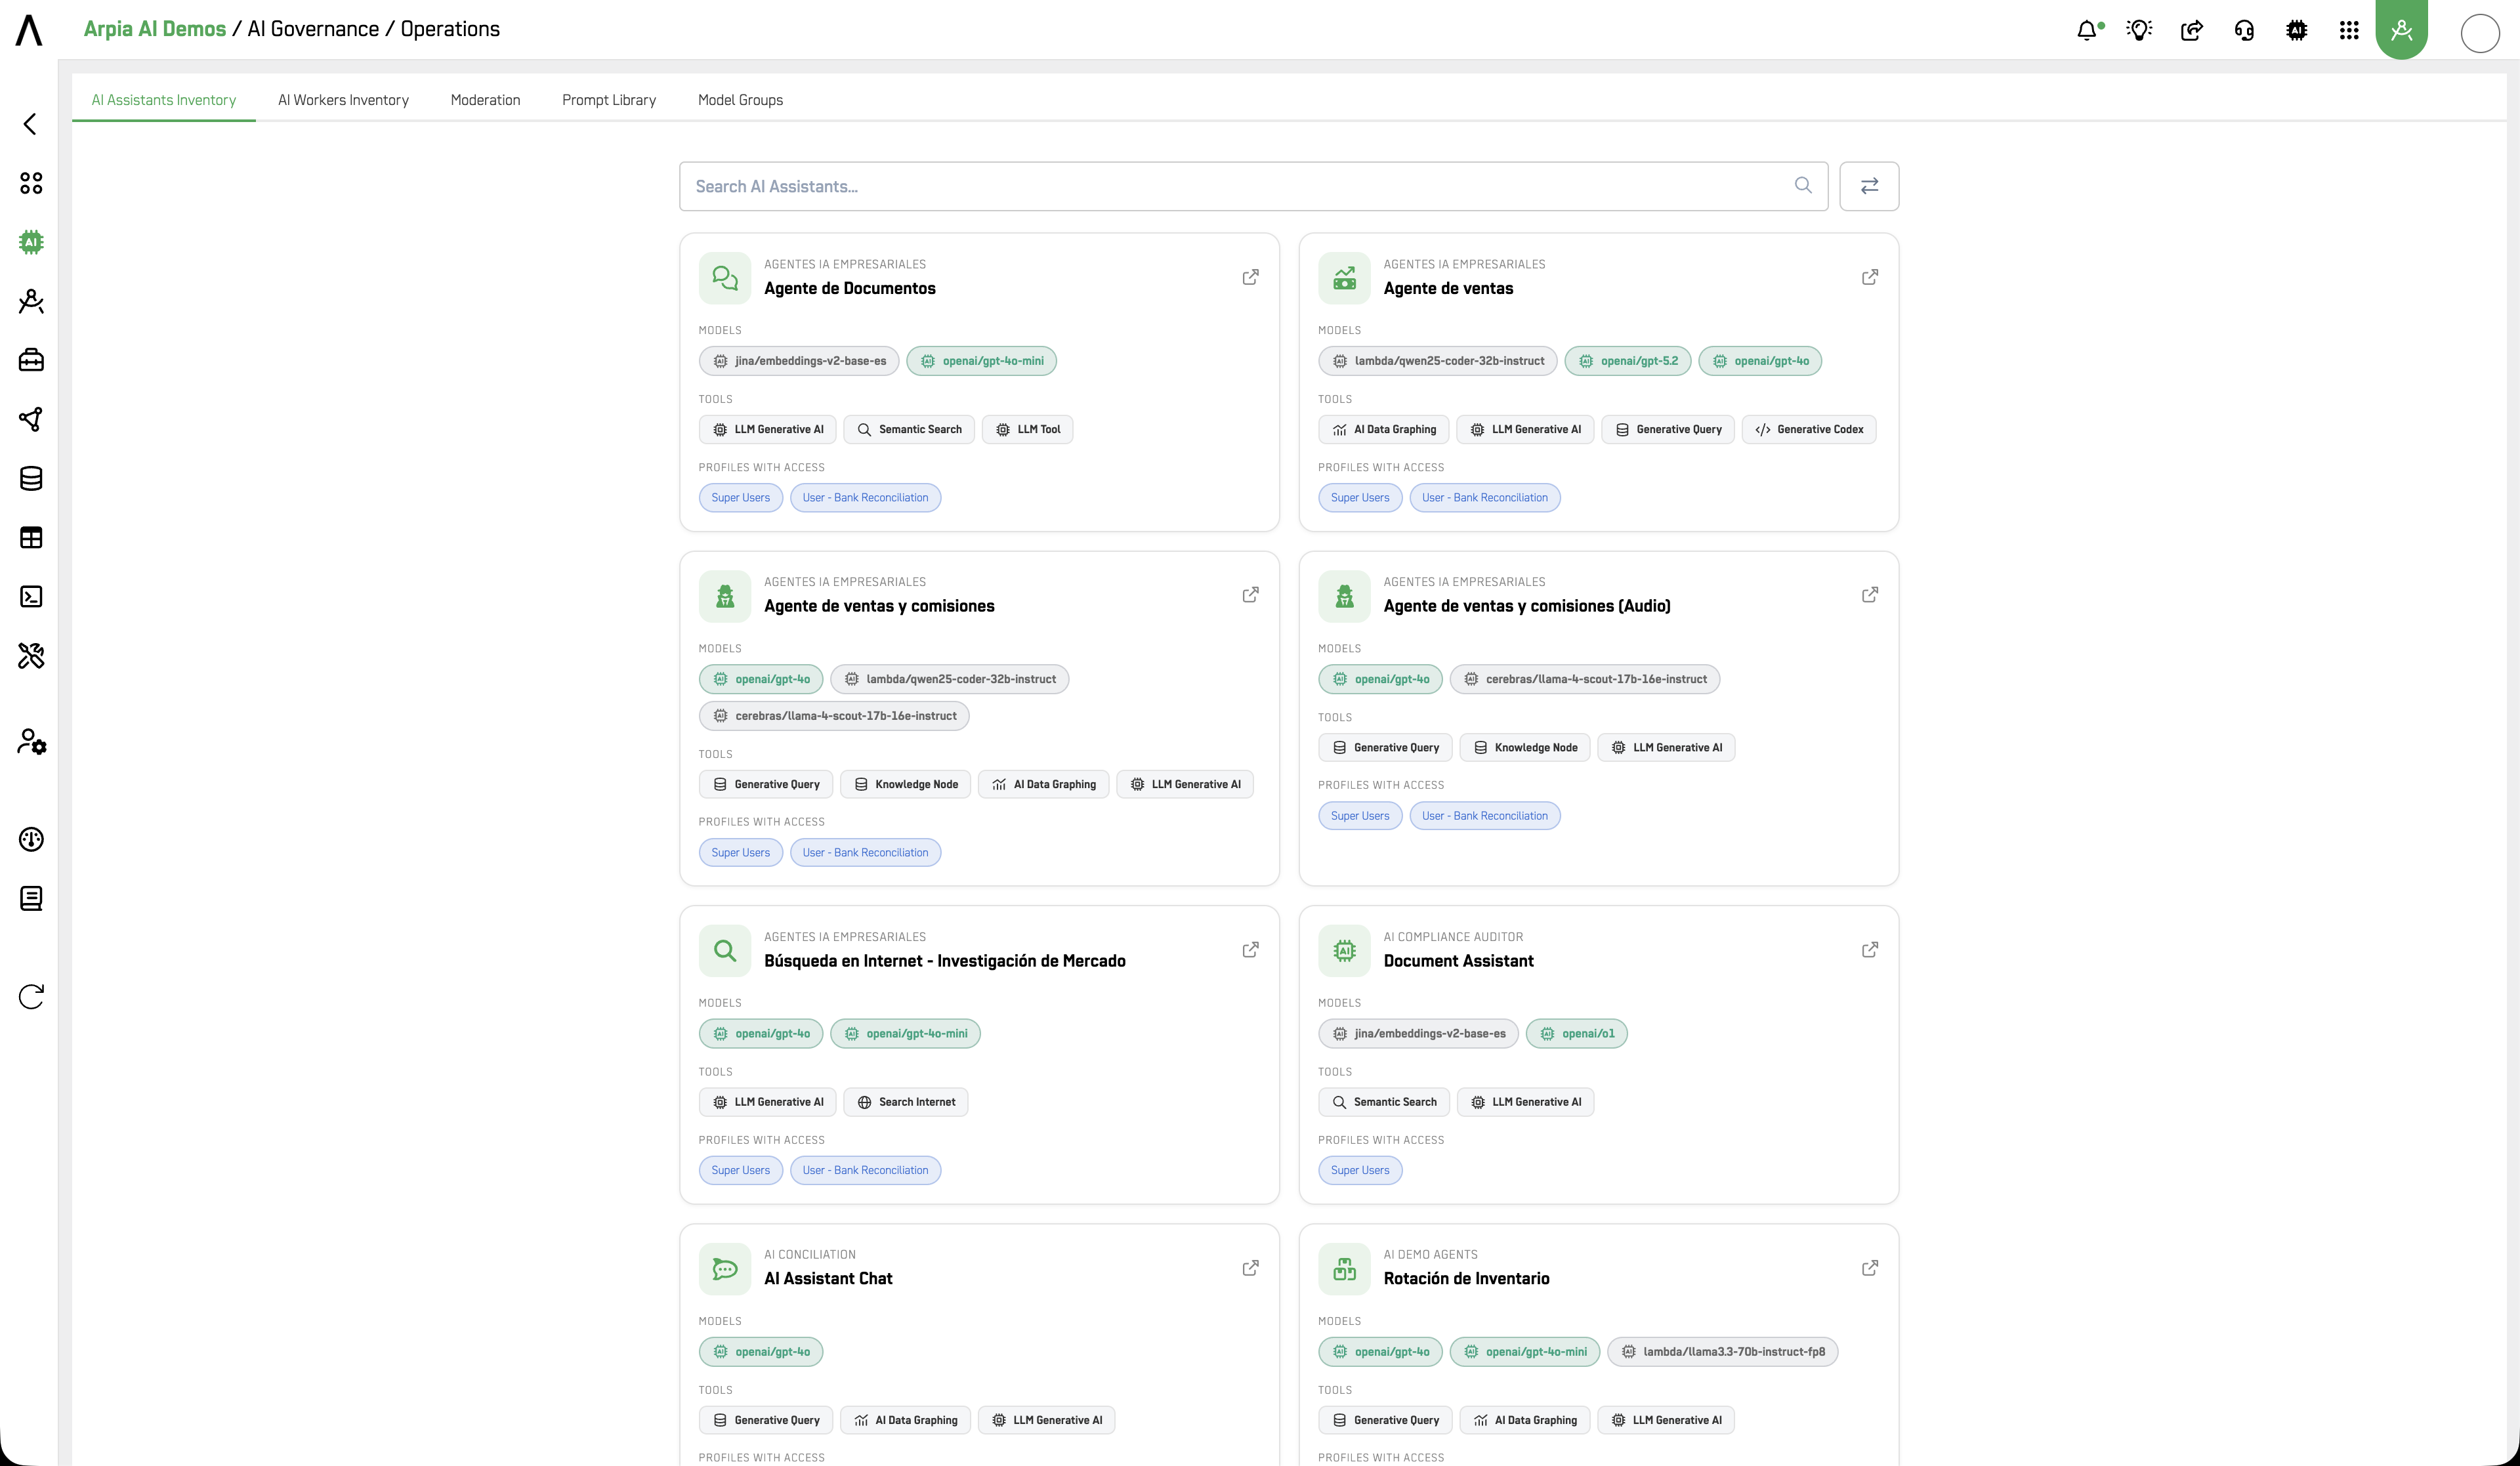
Task: Switch to AI Assistants Inventory tab
Action: (164, 100)
